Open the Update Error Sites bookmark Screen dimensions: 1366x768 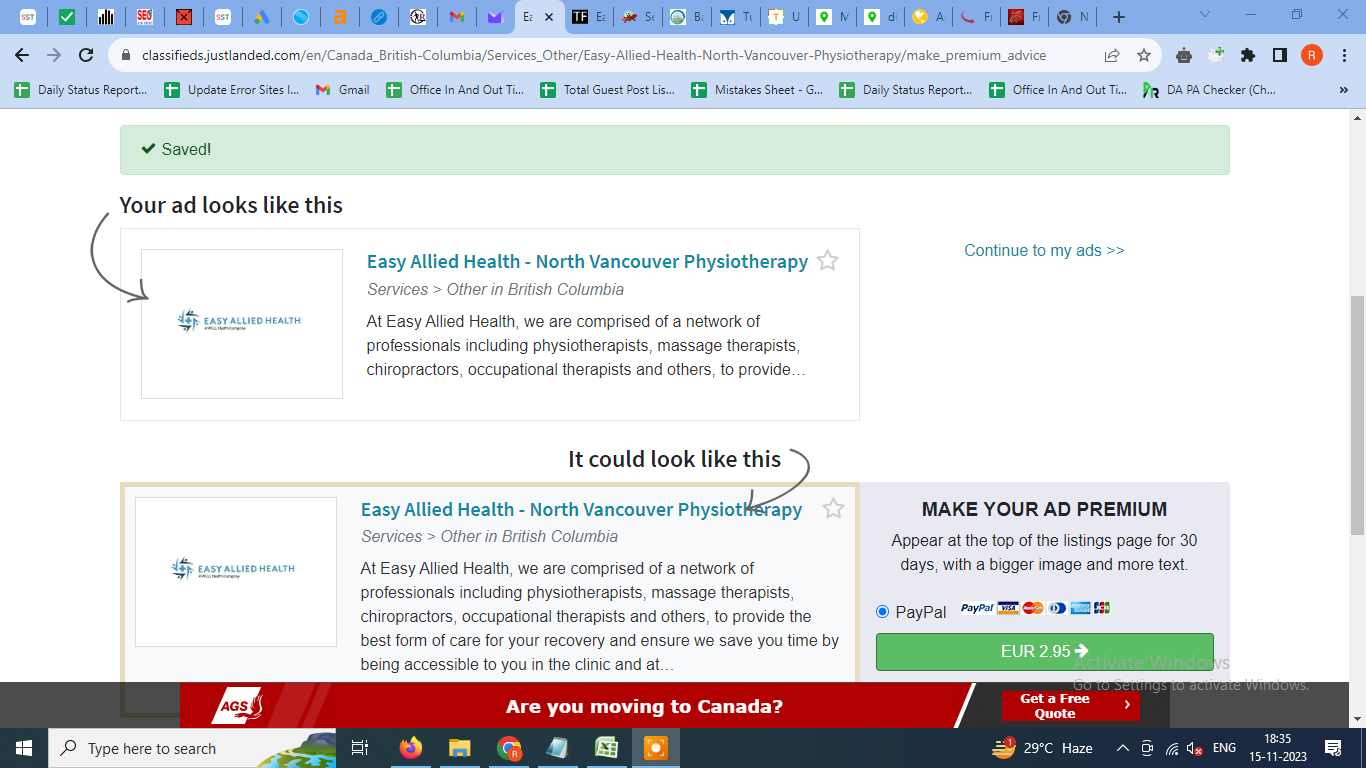tap(233, 89)
